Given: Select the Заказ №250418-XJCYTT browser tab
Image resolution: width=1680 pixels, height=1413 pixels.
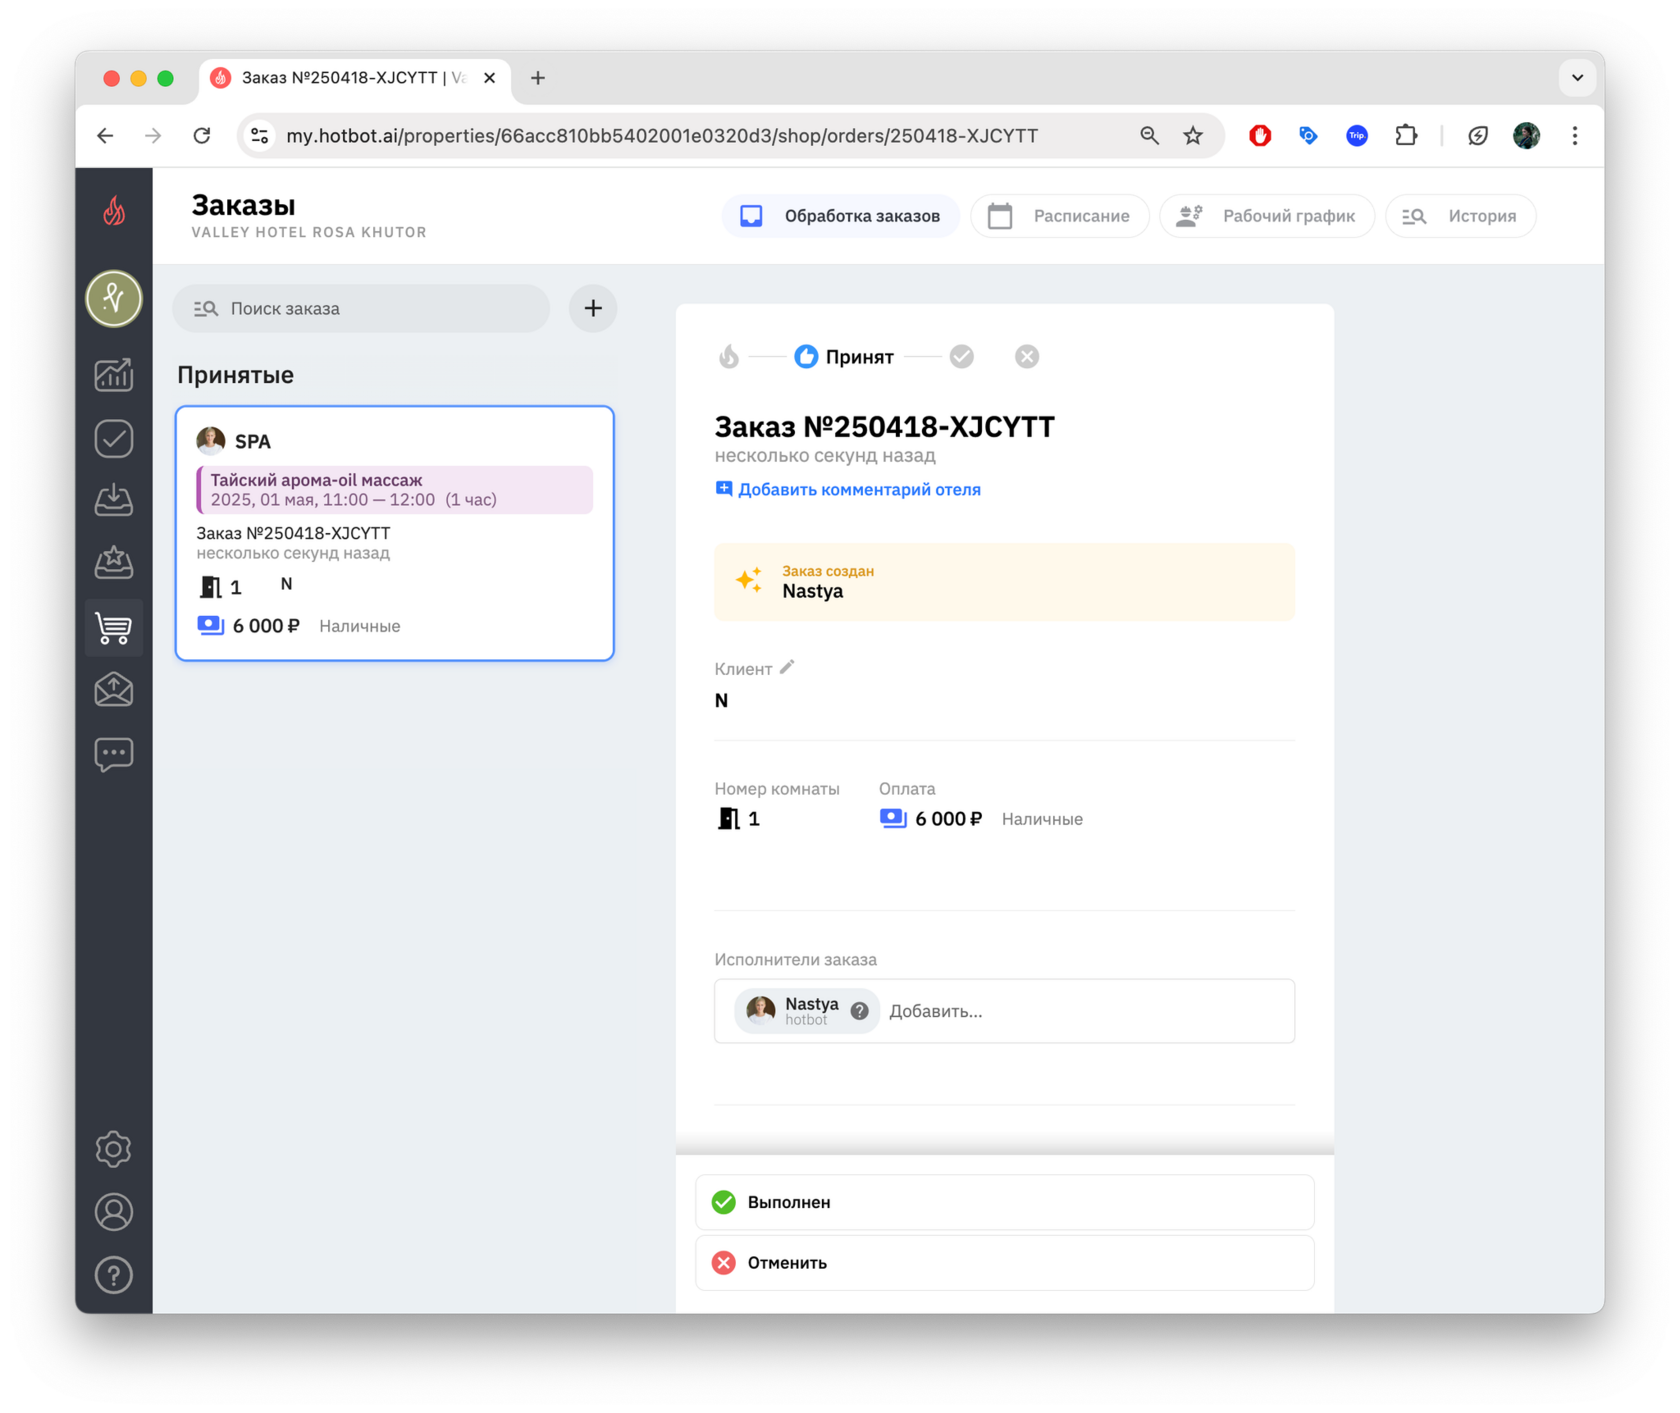Looking at the screenshot, I should pyautogui.click(x=354, y=78).
